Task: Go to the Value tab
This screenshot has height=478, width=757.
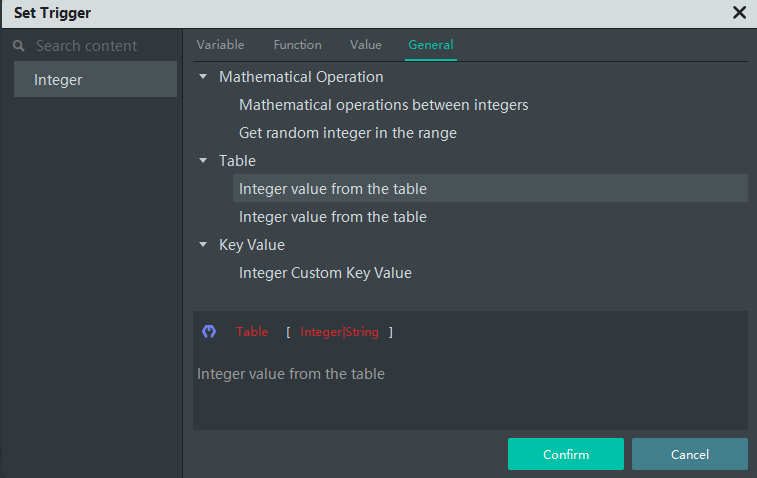Action: 365,45
